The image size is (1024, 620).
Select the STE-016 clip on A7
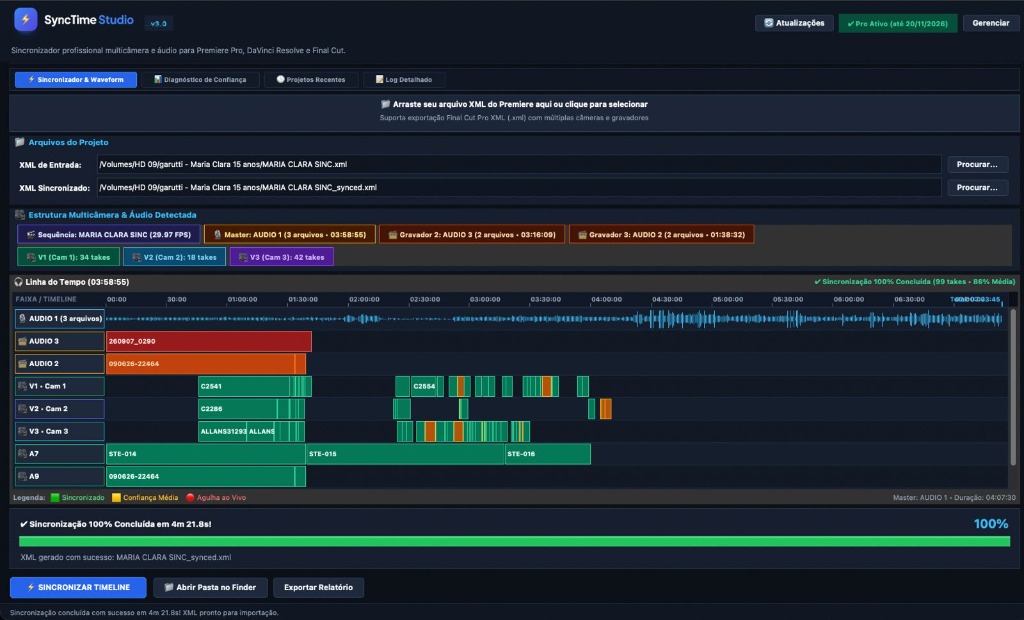548,454
